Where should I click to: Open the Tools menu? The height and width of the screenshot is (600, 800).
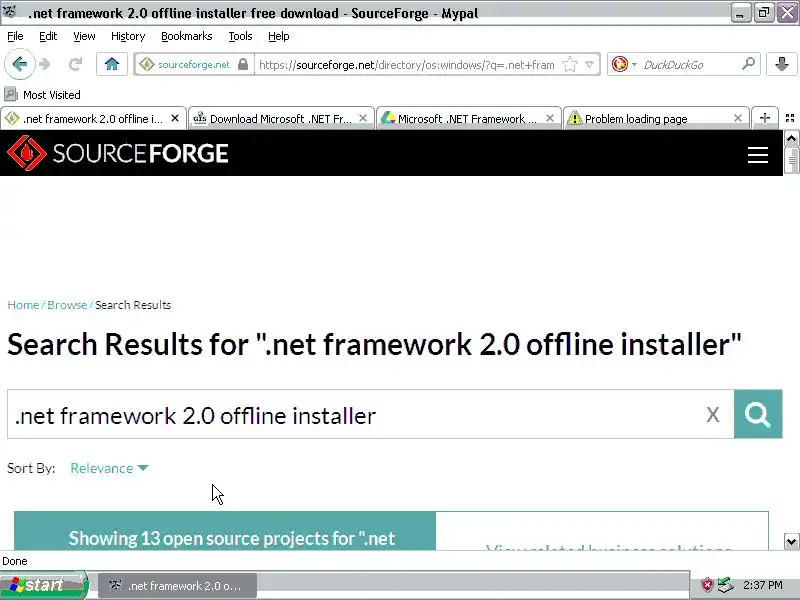[240, 36]
